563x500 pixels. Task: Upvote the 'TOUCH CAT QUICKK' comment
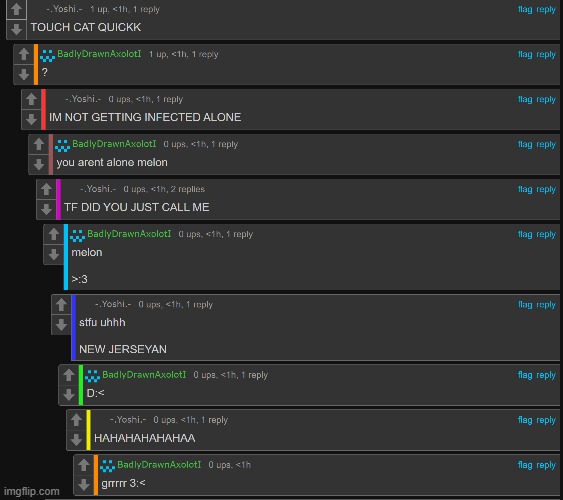tap(16, 9)
